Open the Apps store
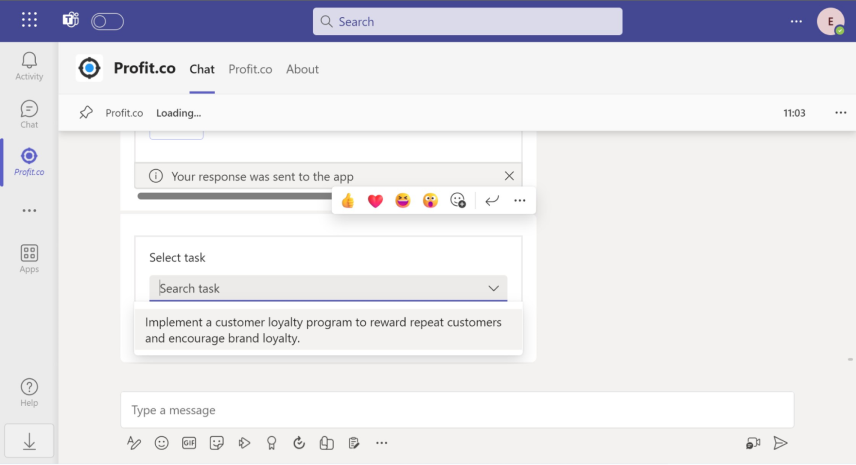Image resolution: width=856 pixels, height=465 pixels. coord(29,259)
